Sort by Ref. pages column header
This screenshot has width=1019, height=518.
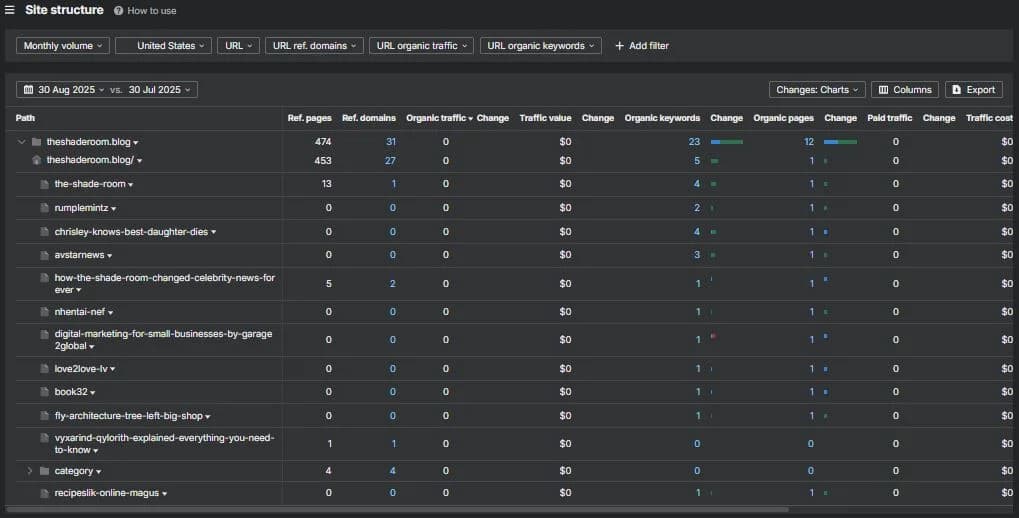pos(309,118)
